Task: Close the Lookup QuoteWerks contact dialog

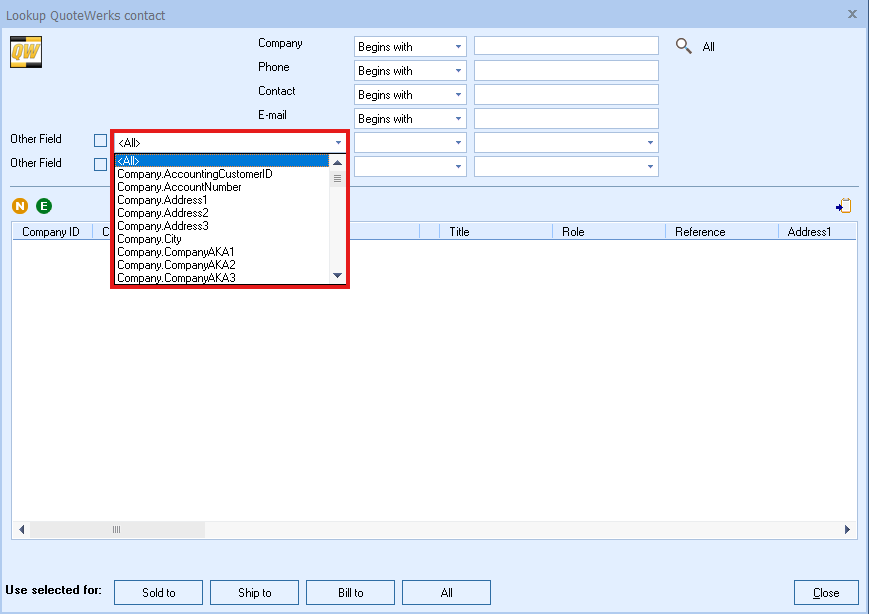Action: point(852,14)
